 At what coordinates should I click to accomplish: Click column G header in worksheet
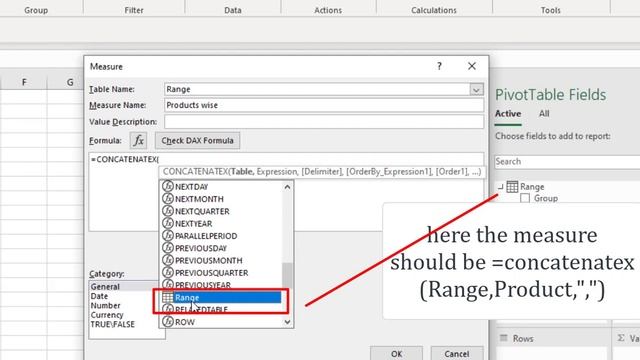(70, 82)
